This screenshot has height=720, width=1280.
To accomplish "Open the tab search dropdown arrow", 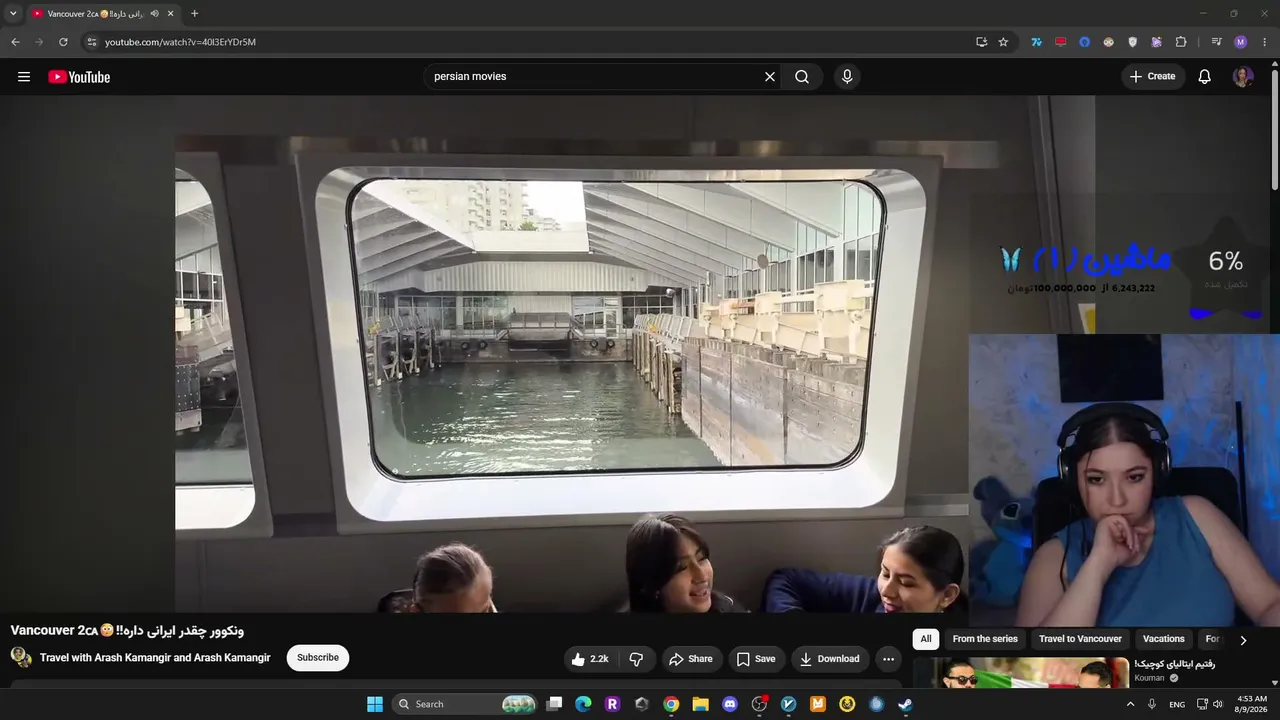I will pos(13,14).
